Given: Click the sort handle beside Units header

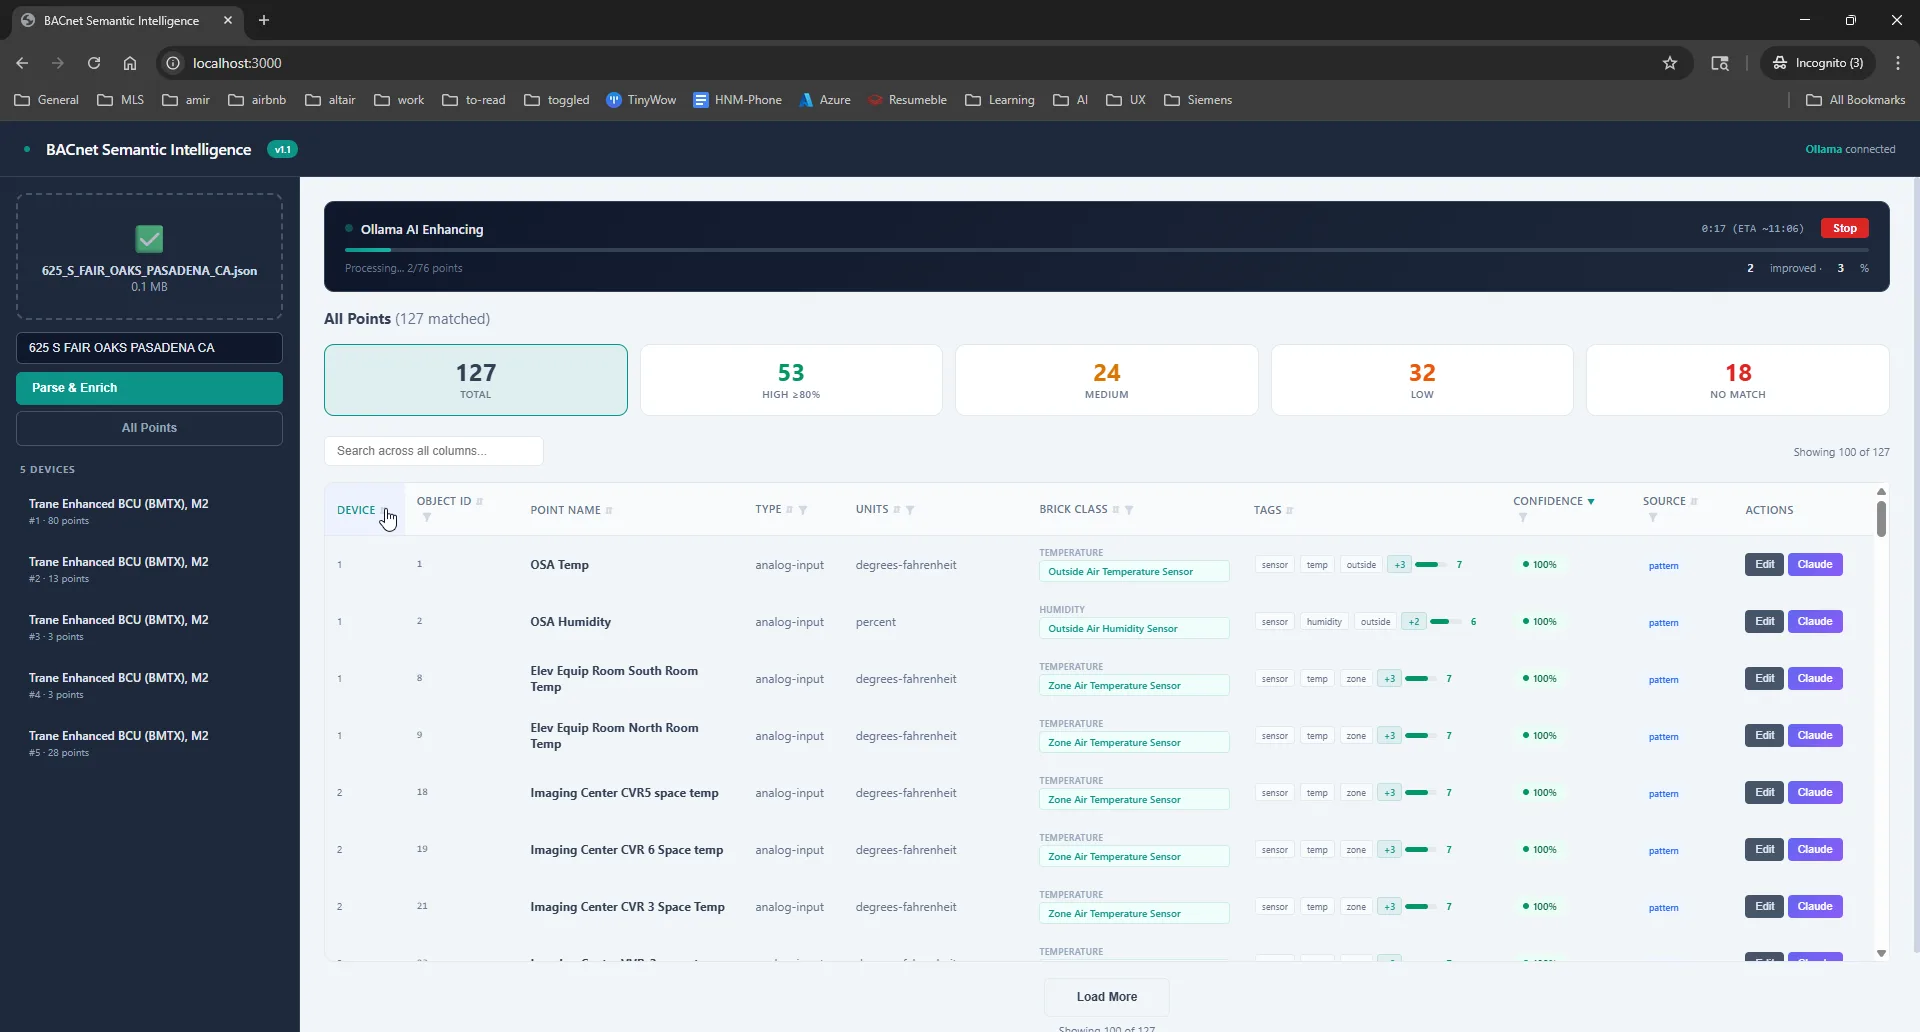Looking at the screenshot, I should (x=897, y=510).
